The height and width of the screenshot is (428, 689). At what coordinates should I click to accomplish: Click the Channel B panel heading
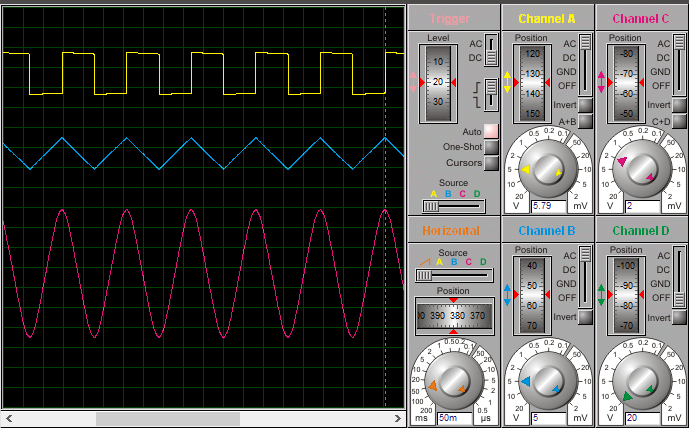point(547,231)
